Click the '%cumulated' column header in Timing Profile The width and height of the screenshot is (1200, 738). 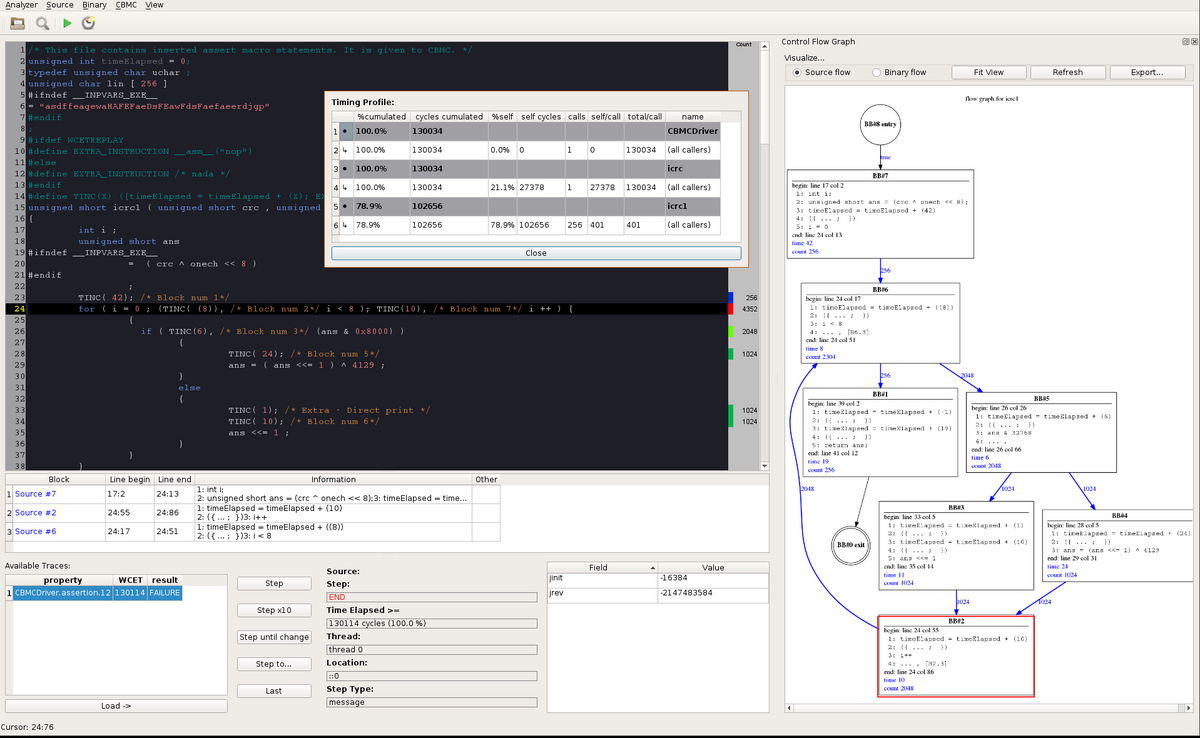[380, 117]
